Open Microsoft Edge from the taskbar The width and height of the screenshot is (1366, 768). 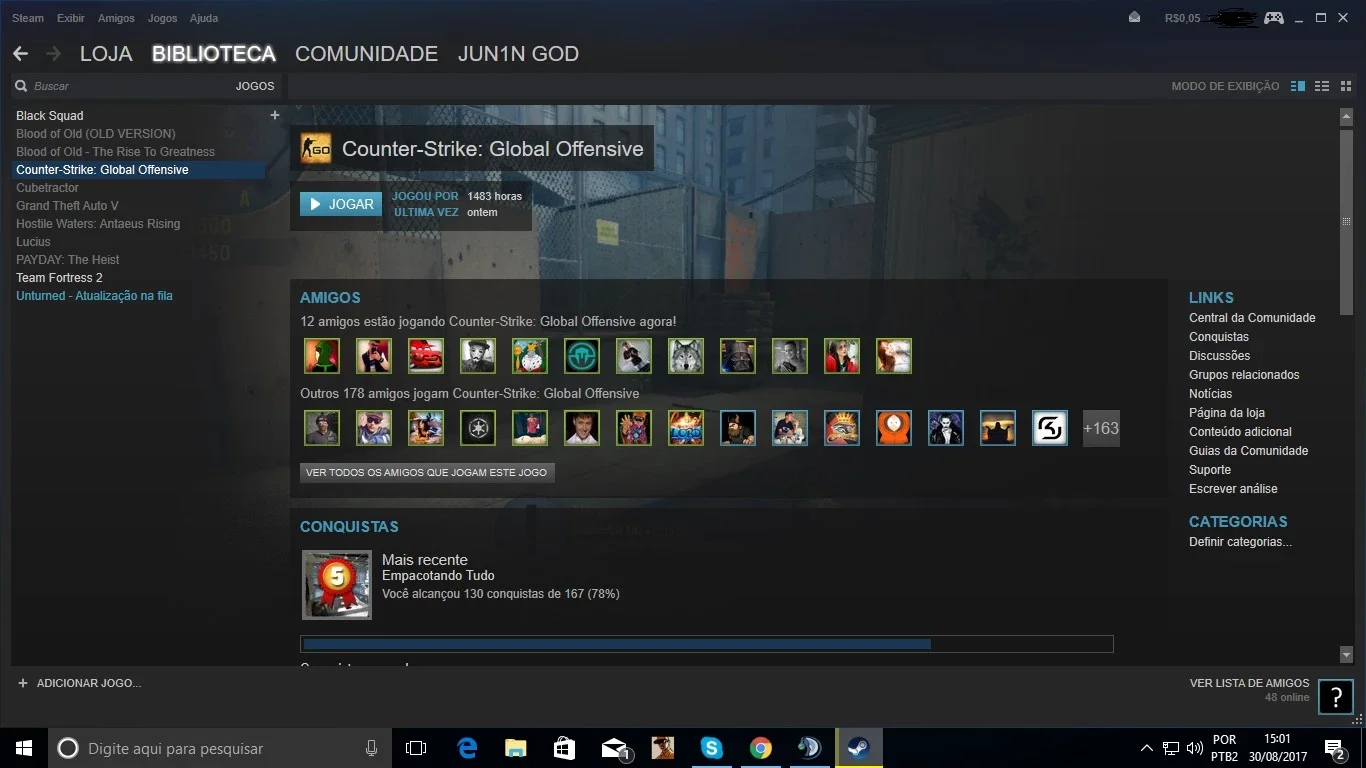click(x=467, y=748)
